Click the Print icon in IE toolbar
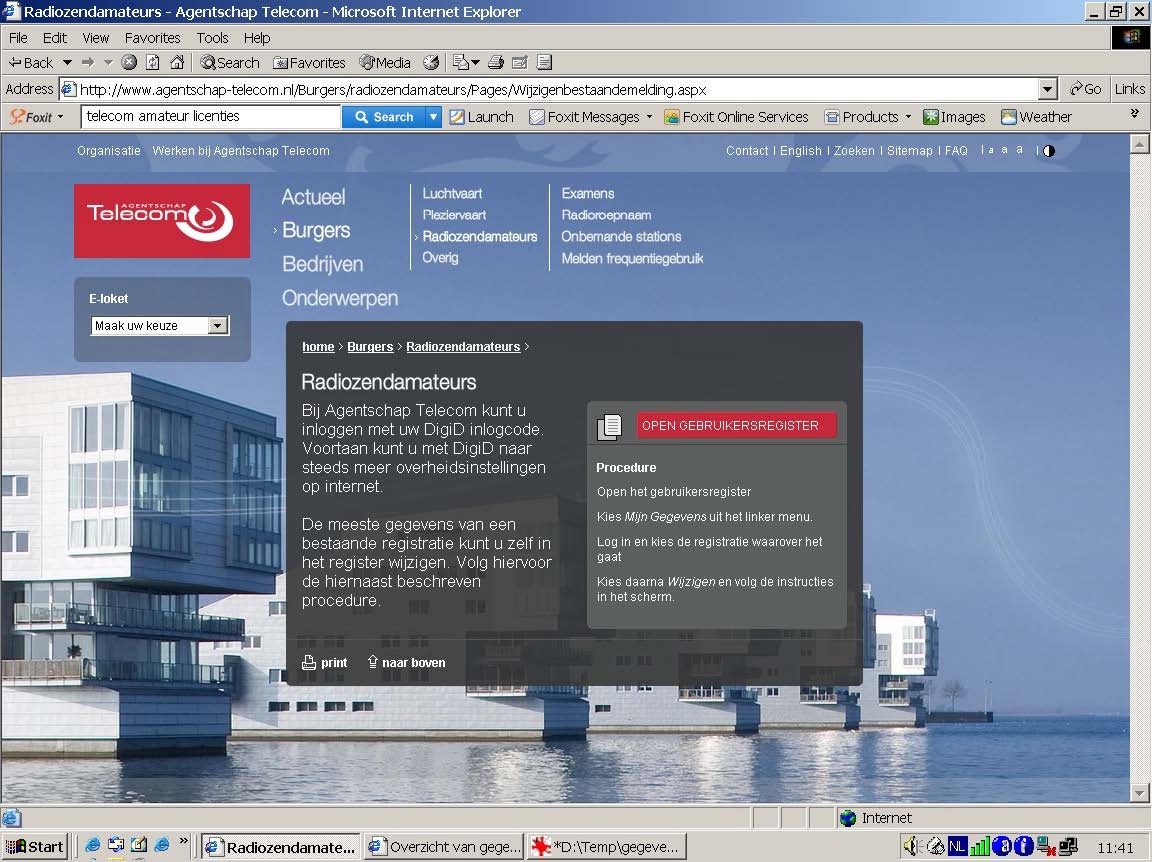The image size is (1152, 862). coord(495,62)
